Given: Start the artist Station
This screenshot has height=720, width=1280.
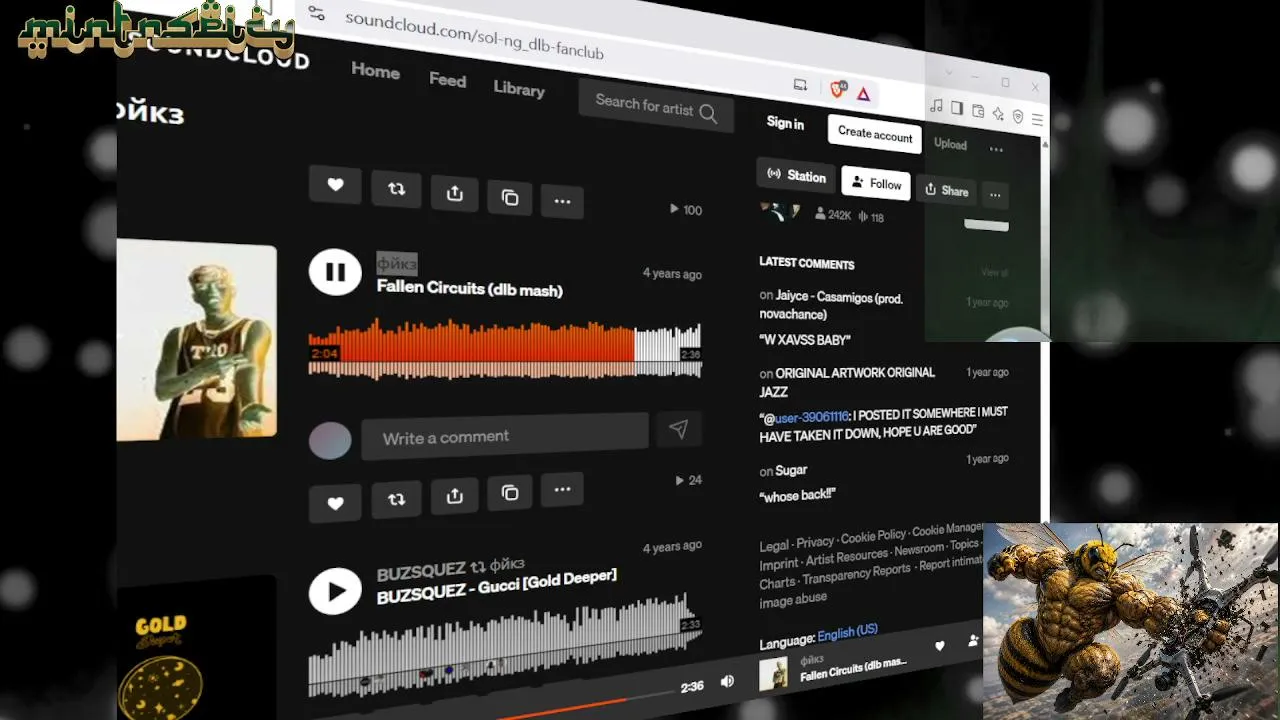Looking at the screenshot, I should [x=797, y=175].
